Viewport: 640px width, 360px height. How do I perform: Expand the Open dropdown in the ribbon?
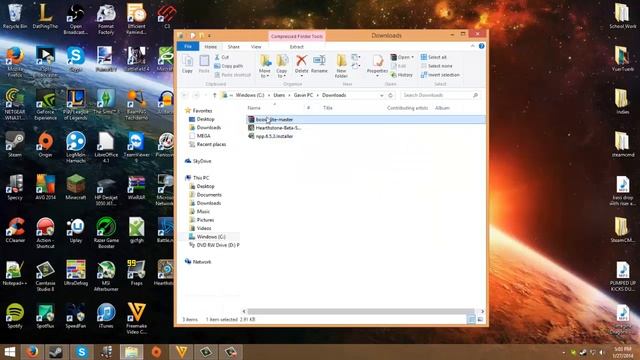pos(413,57)
